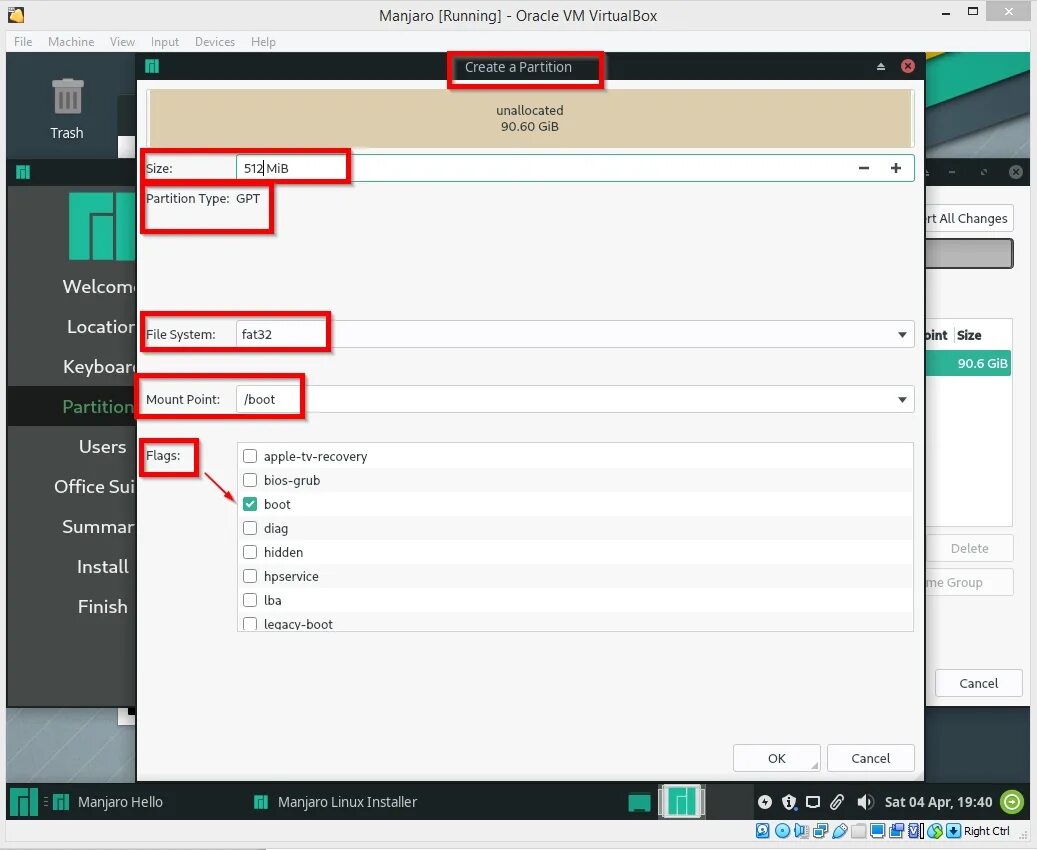
Task: Click the Sat 04 Apr clock
Action: click(x=938, y=802)
